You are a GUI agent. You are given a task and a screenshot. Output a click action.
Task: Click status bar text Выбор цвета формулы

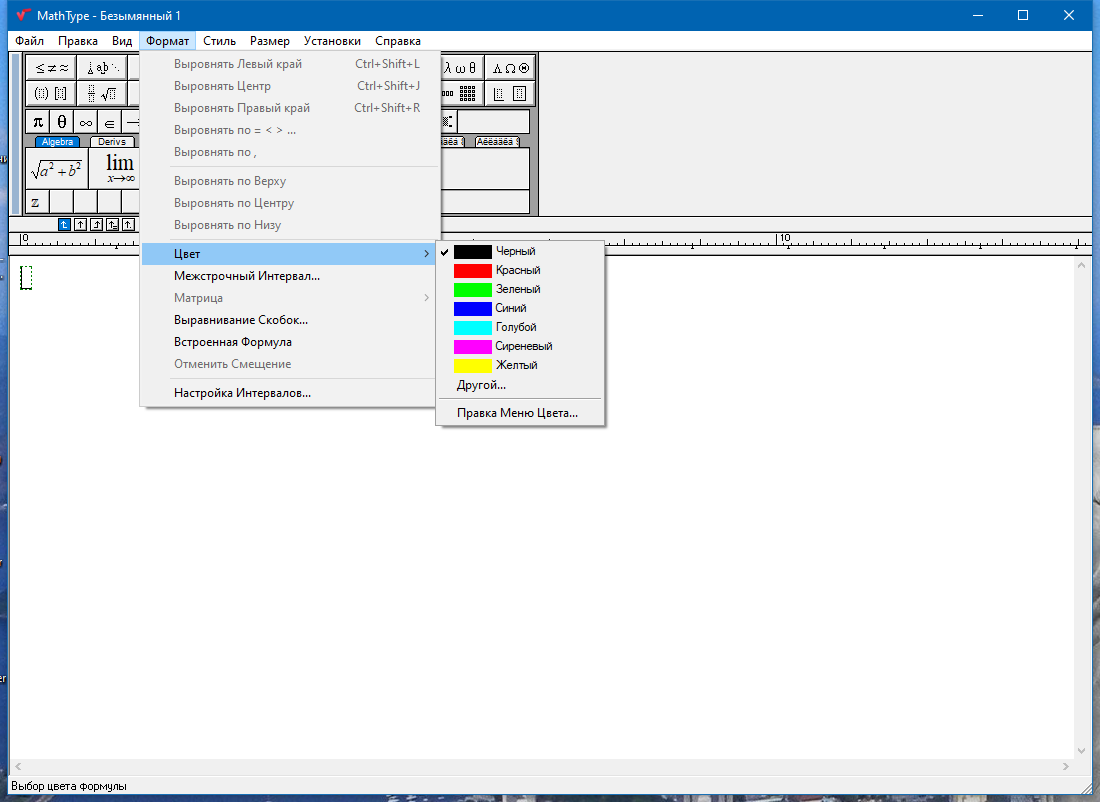click(x=69, y=786)
